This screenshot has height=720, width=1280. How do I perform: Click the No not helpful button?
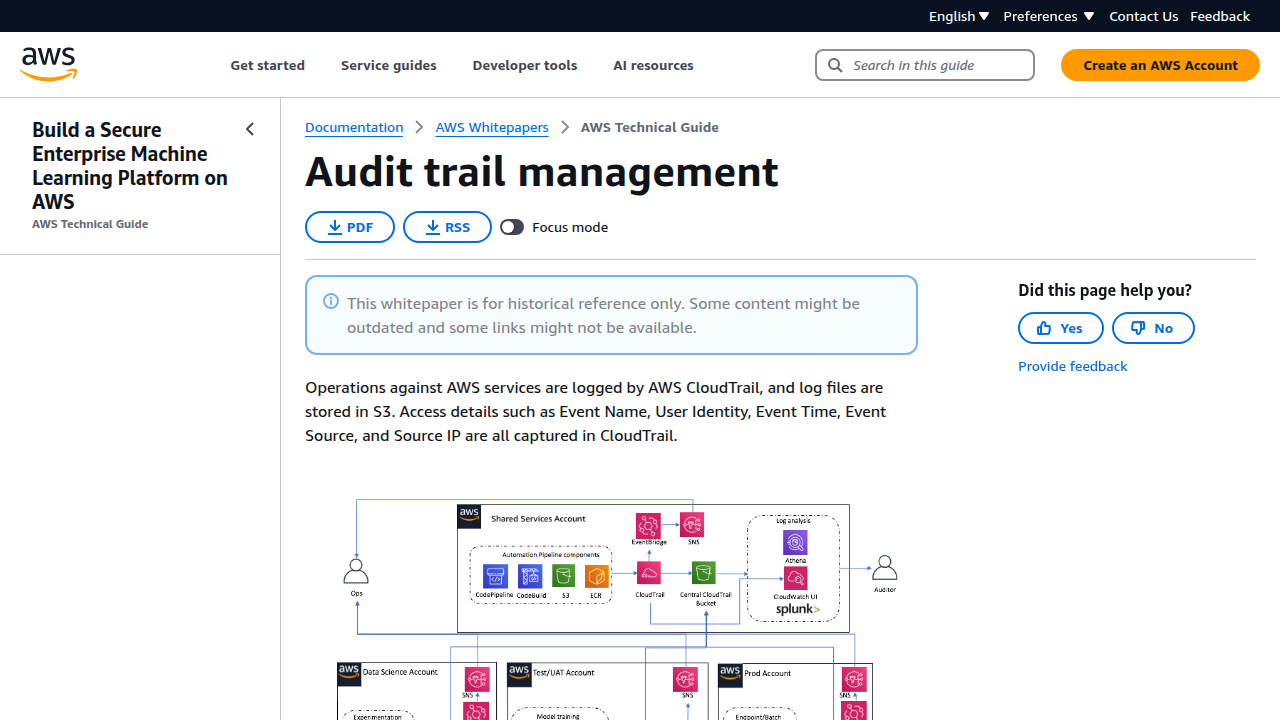pyautogui.click(x=1153, y=328)
